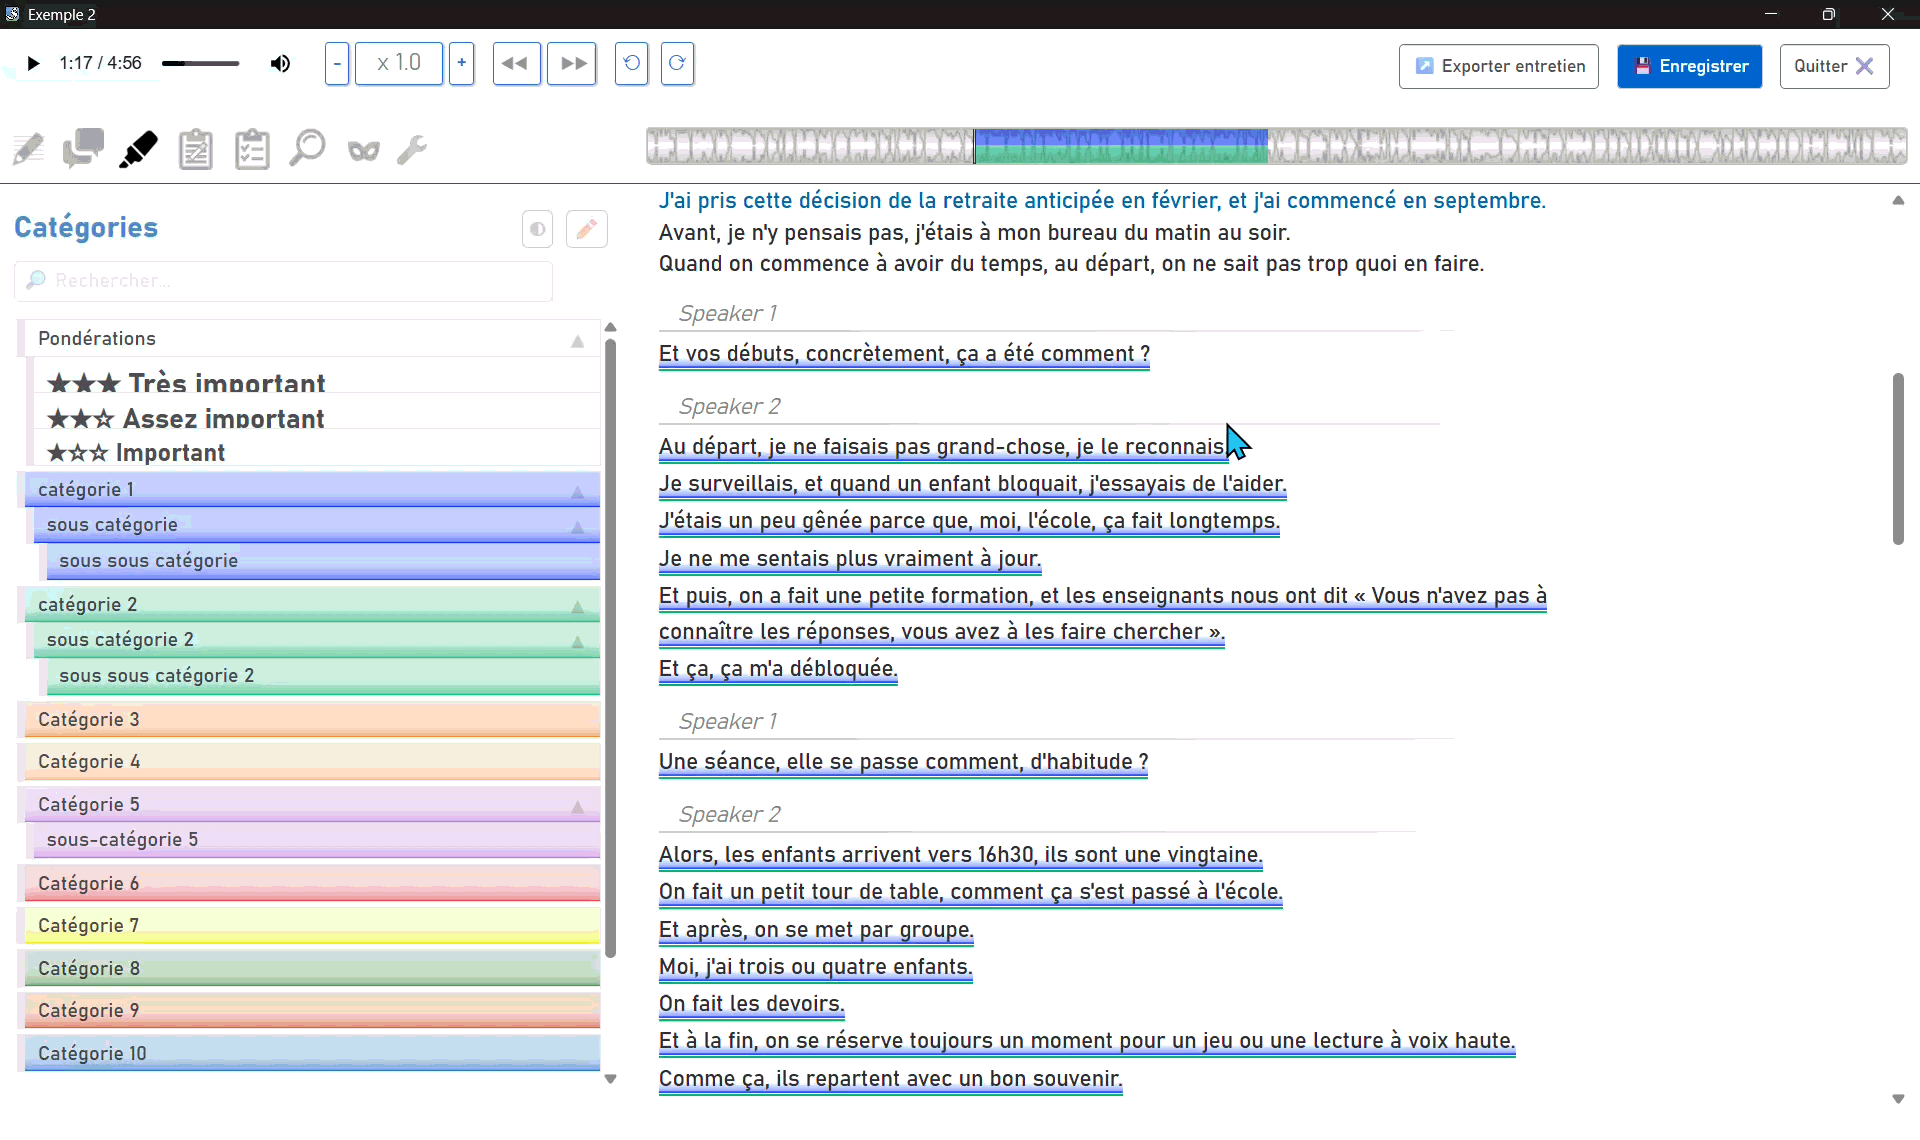Click the play button
Image resolution: width=1920 pixels, height=1140 pixels.
(33, 64)
